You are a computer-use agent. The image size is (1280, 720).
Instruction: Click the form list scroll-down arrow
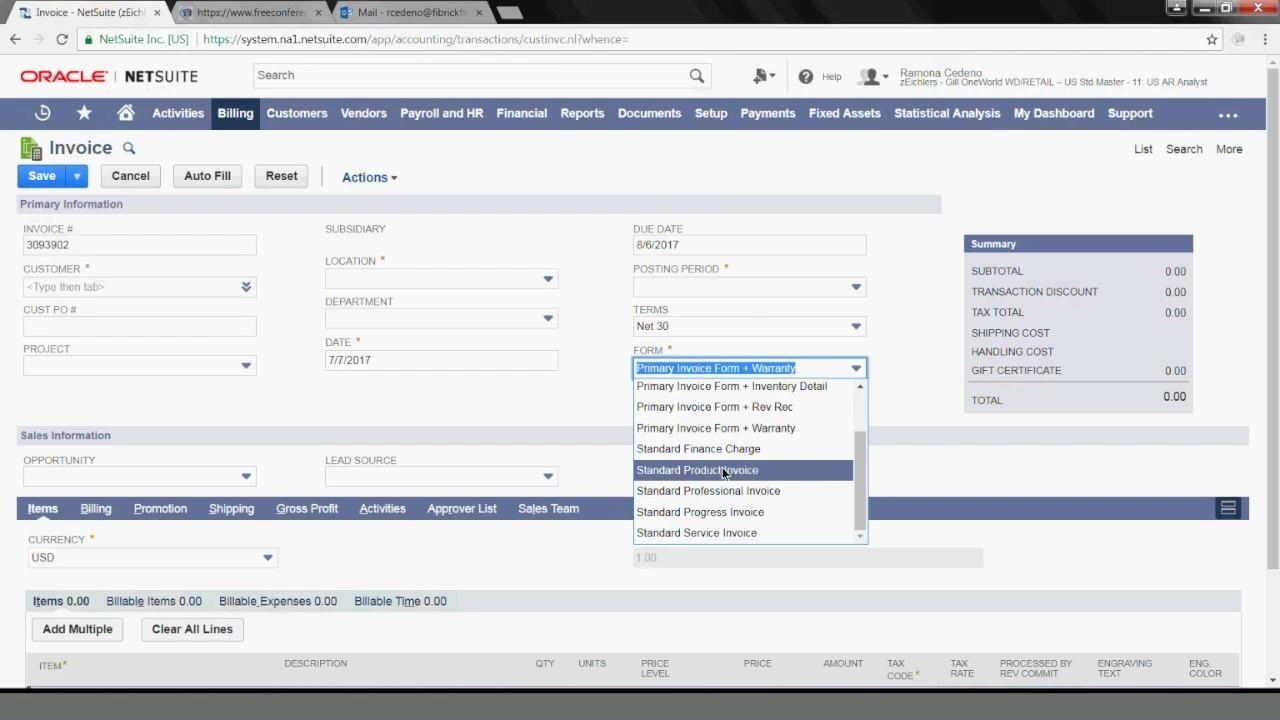click(x=860, y=537)
